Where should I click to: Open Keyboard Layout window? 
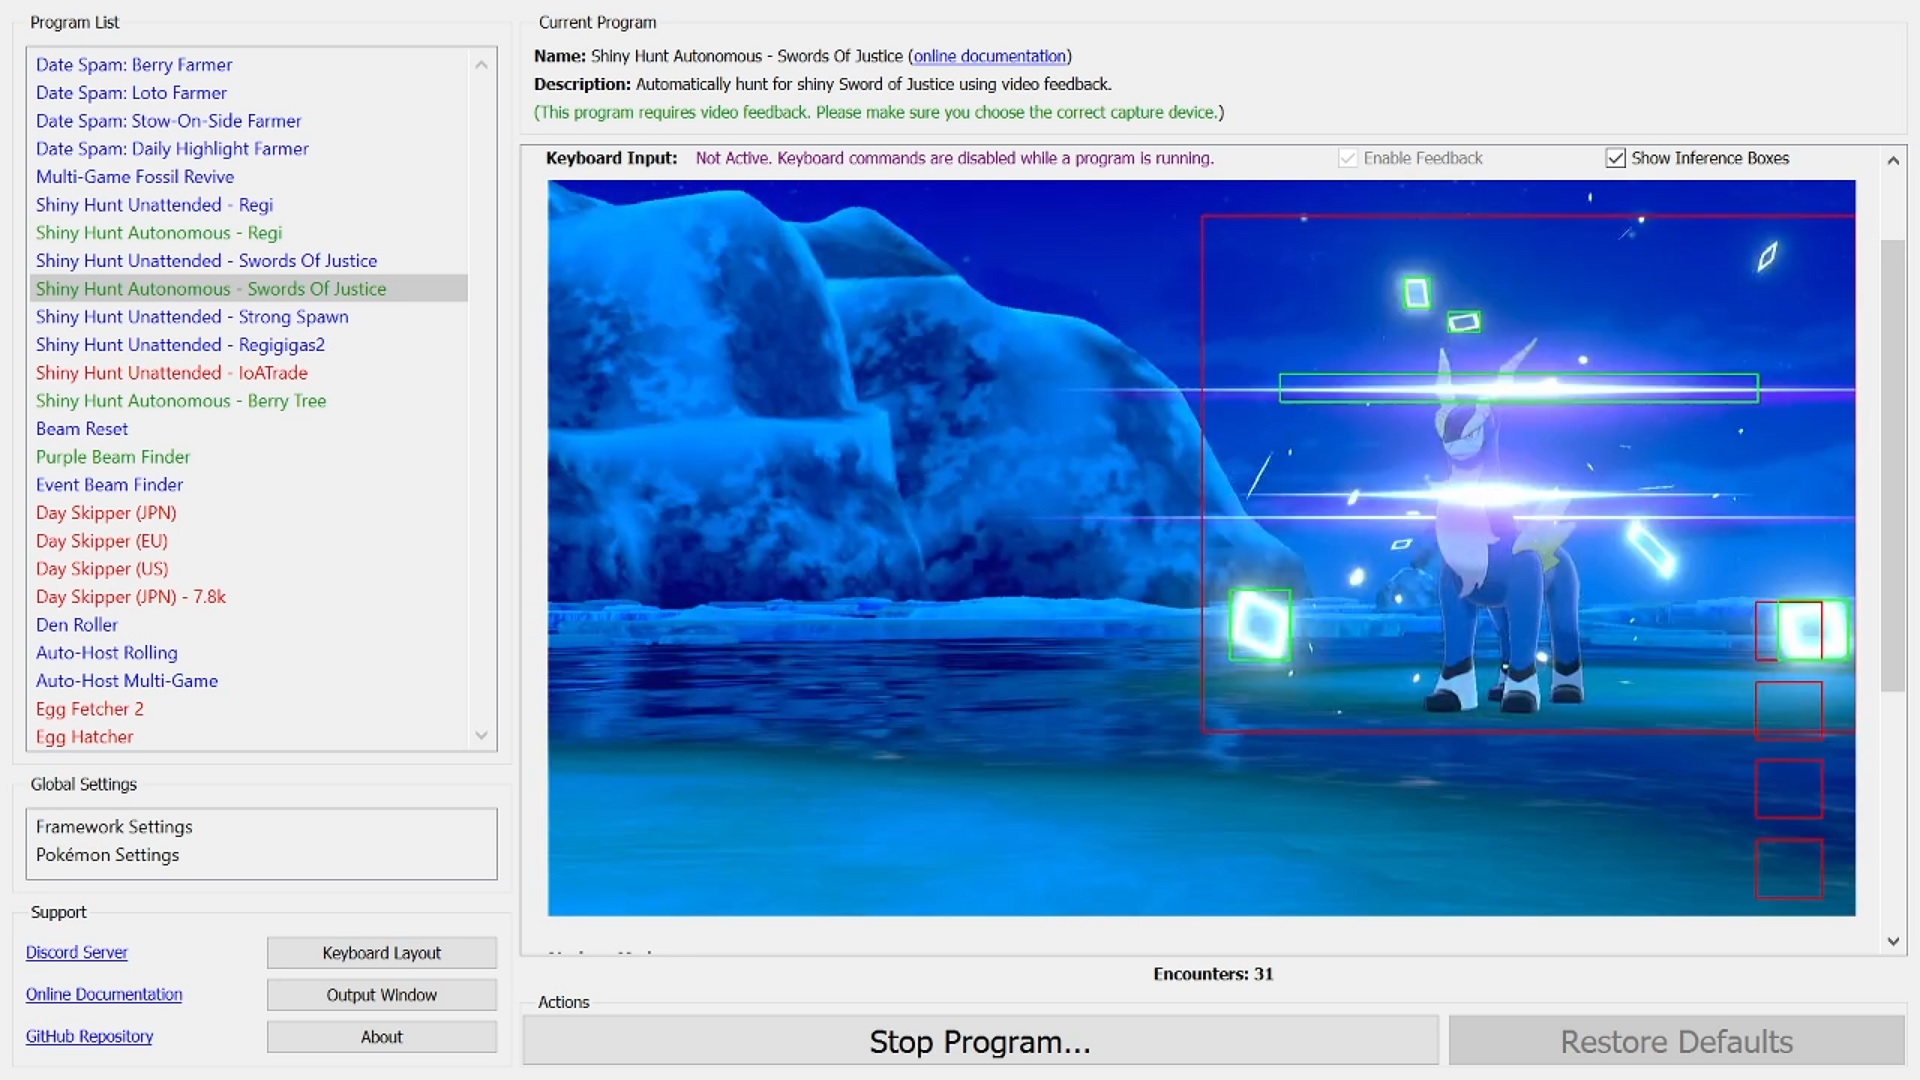coord(381,953)
